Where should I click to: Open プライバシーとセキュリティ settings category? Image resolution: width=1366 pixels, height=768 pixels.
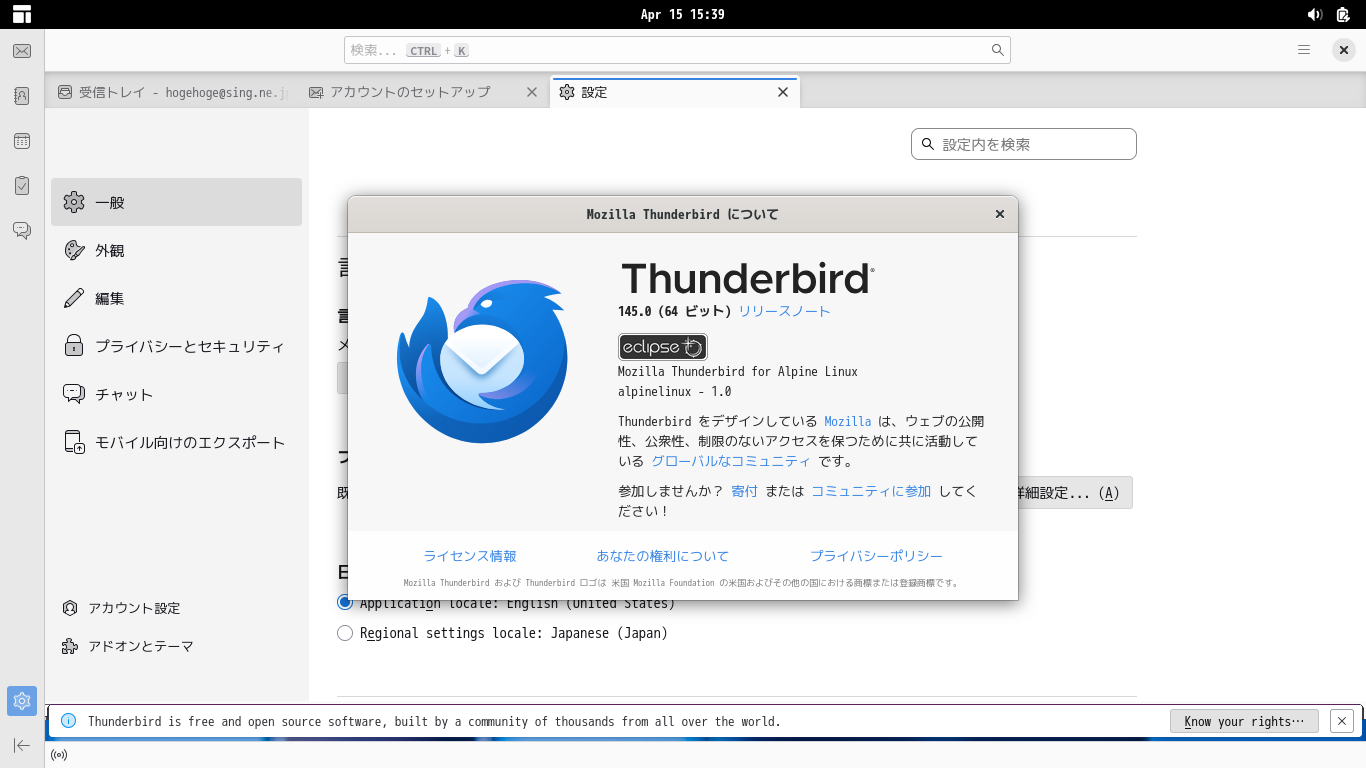177,346
